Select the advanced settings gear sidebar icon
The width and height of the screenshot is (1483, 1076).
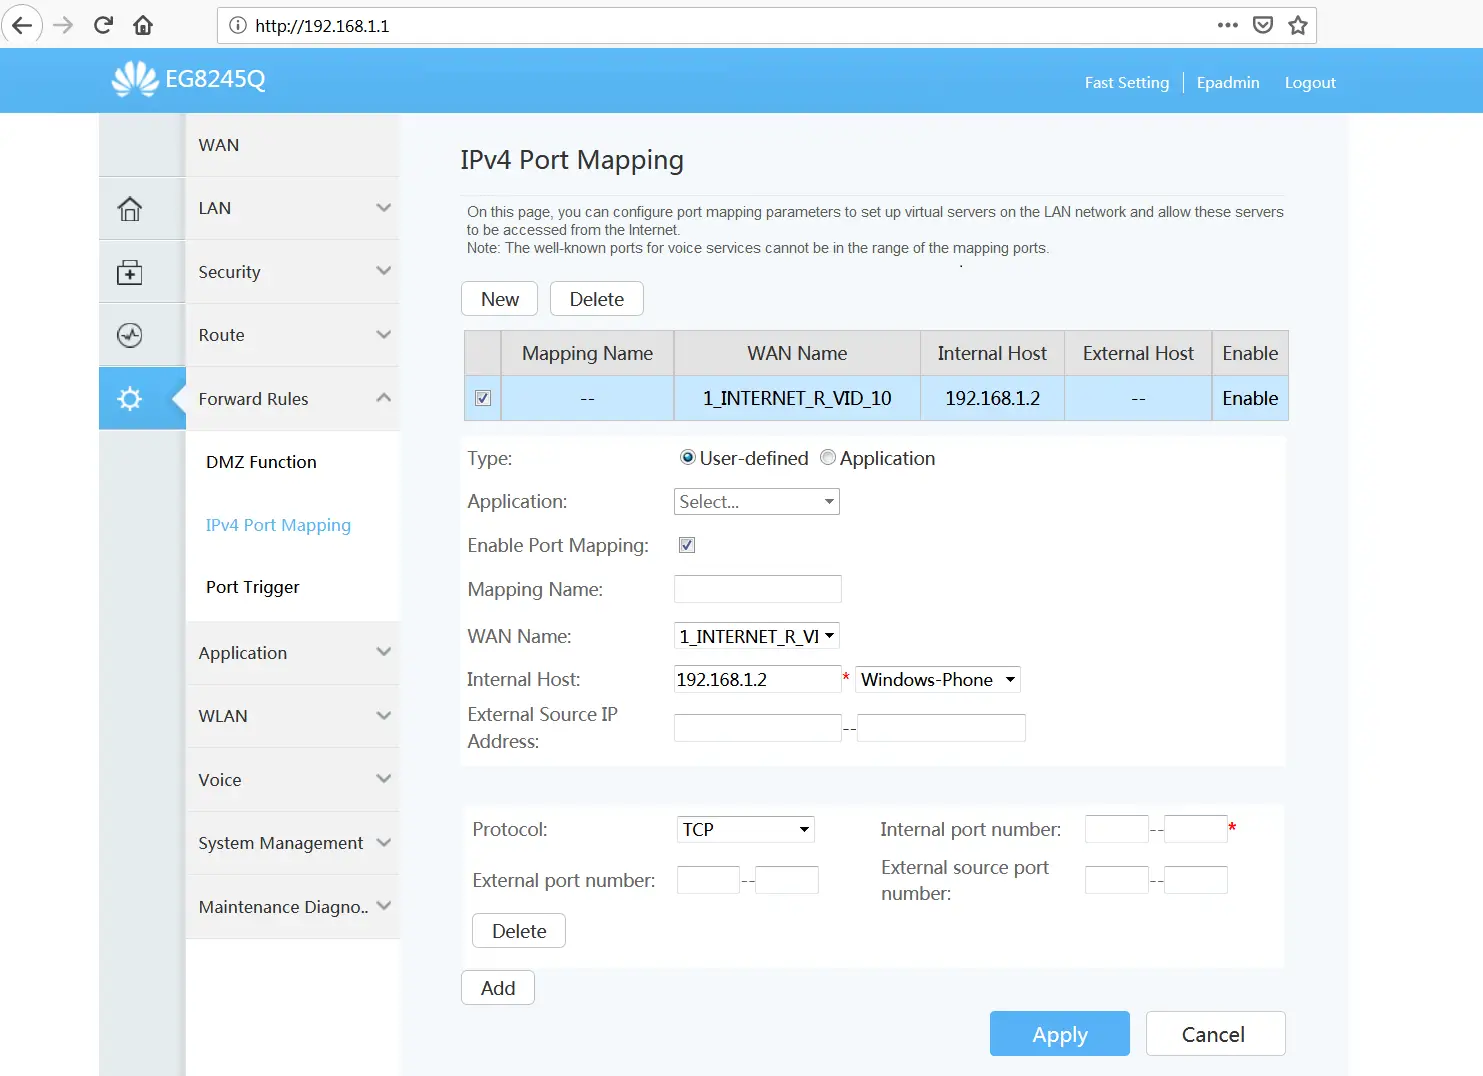click(x=130, y=399)
